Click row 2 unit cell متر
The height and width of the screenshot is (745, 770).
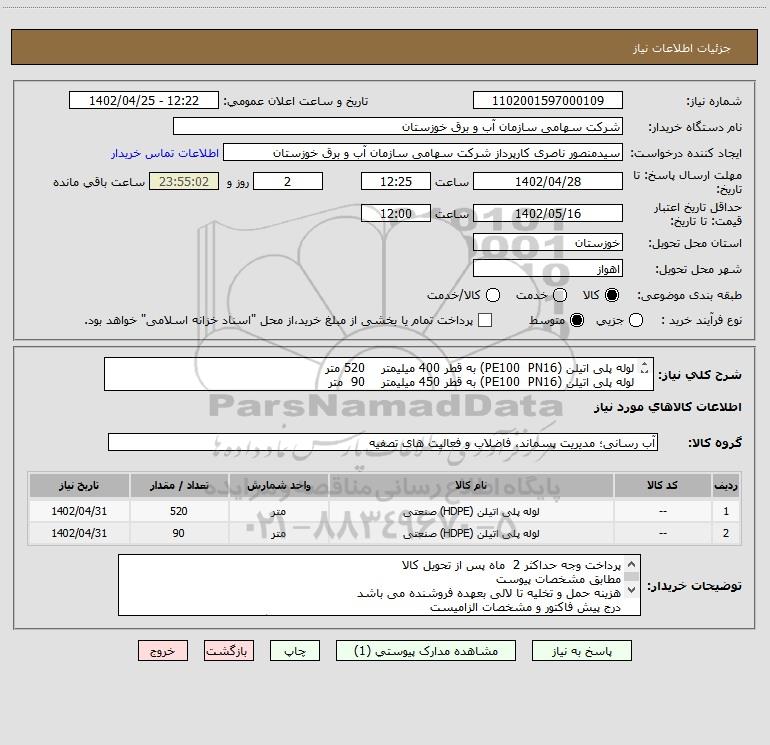click(278, 533)
